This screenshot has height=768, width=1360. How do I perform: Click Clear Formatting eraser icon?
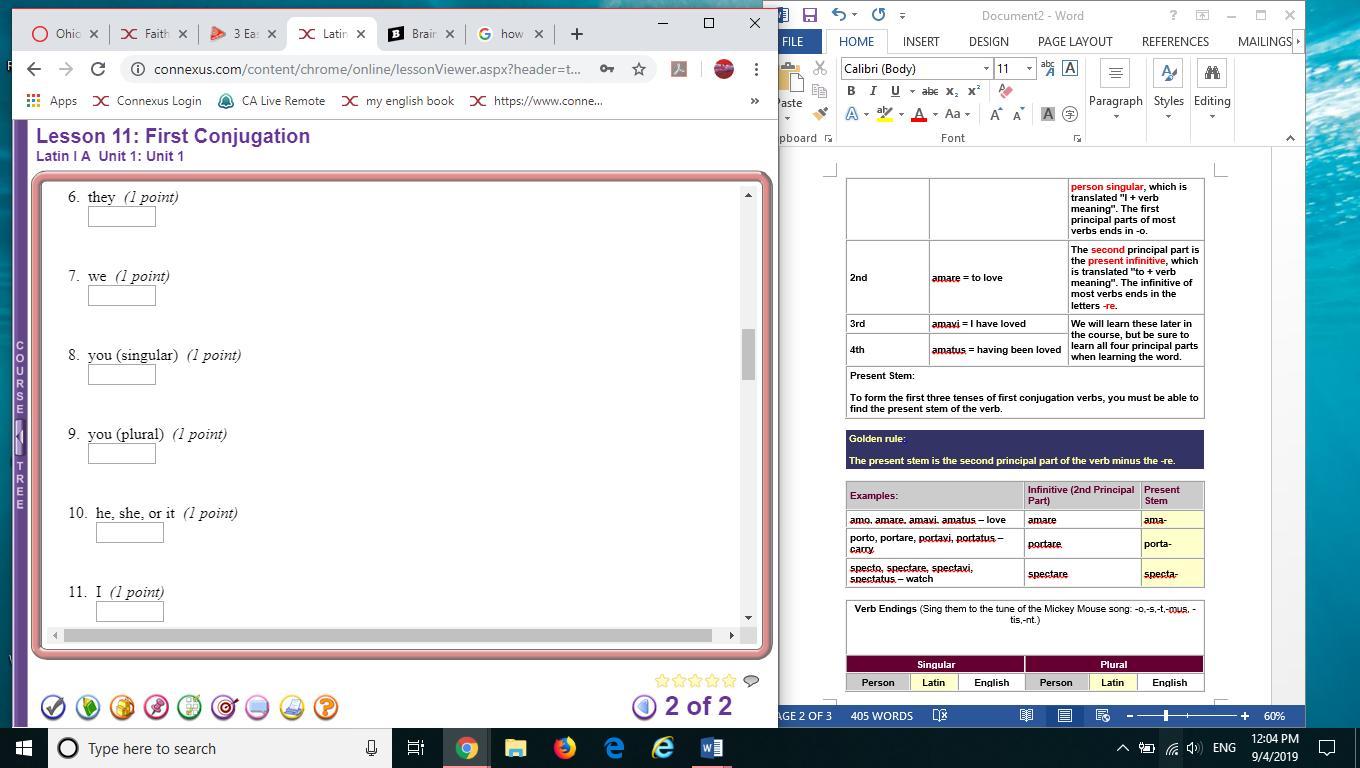click(1005, 91)
